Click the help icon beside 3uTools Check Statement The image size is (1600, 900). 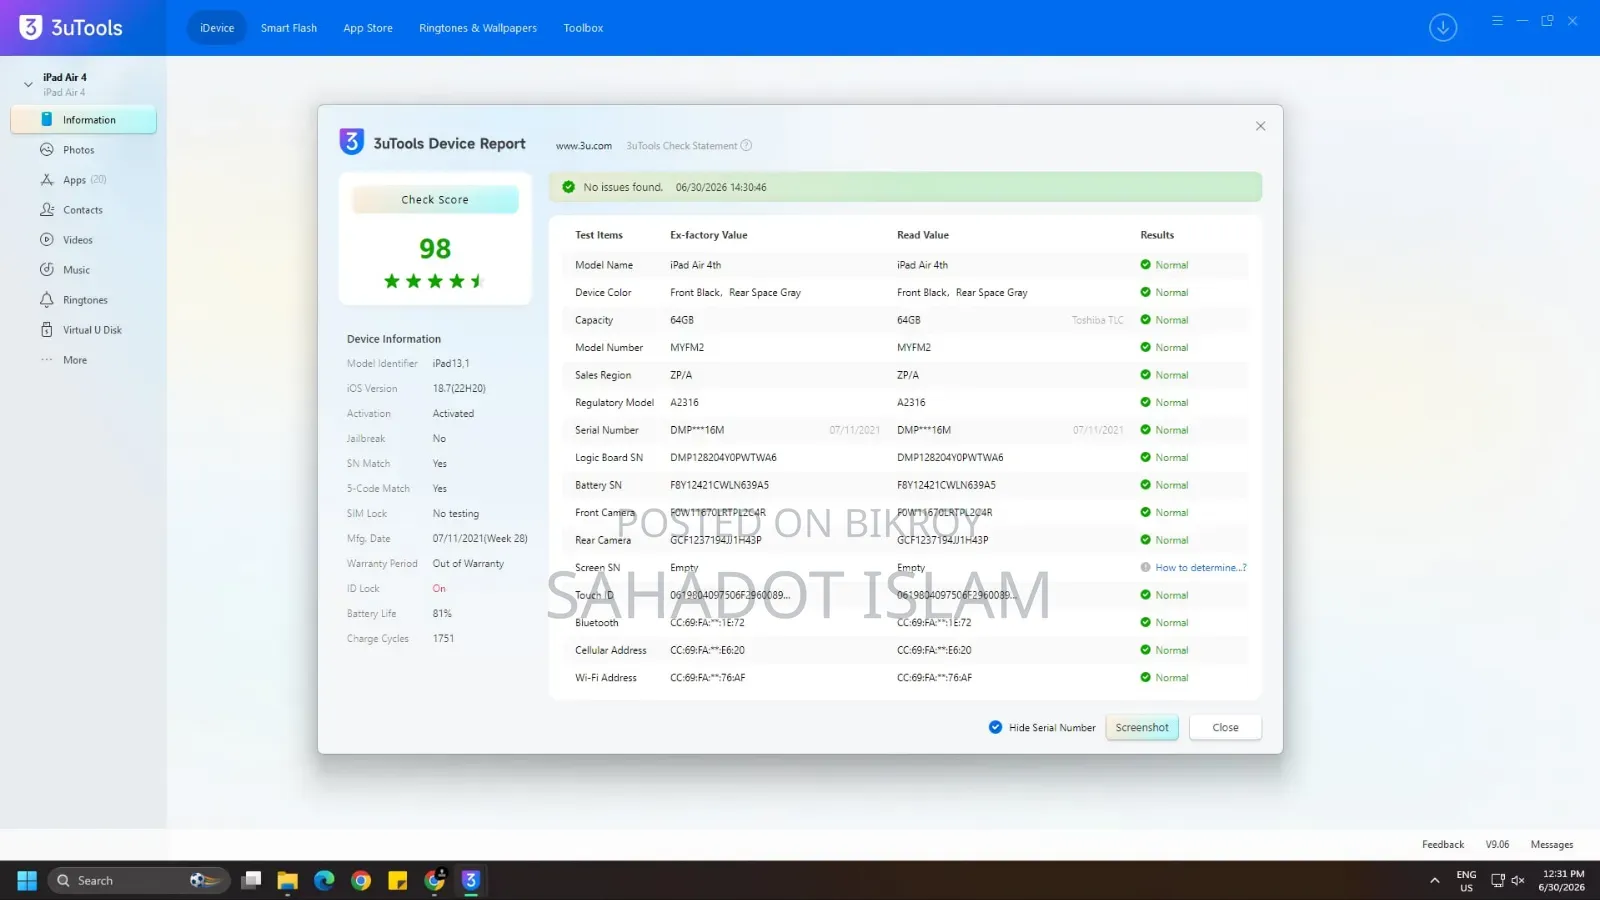[746, 146]
